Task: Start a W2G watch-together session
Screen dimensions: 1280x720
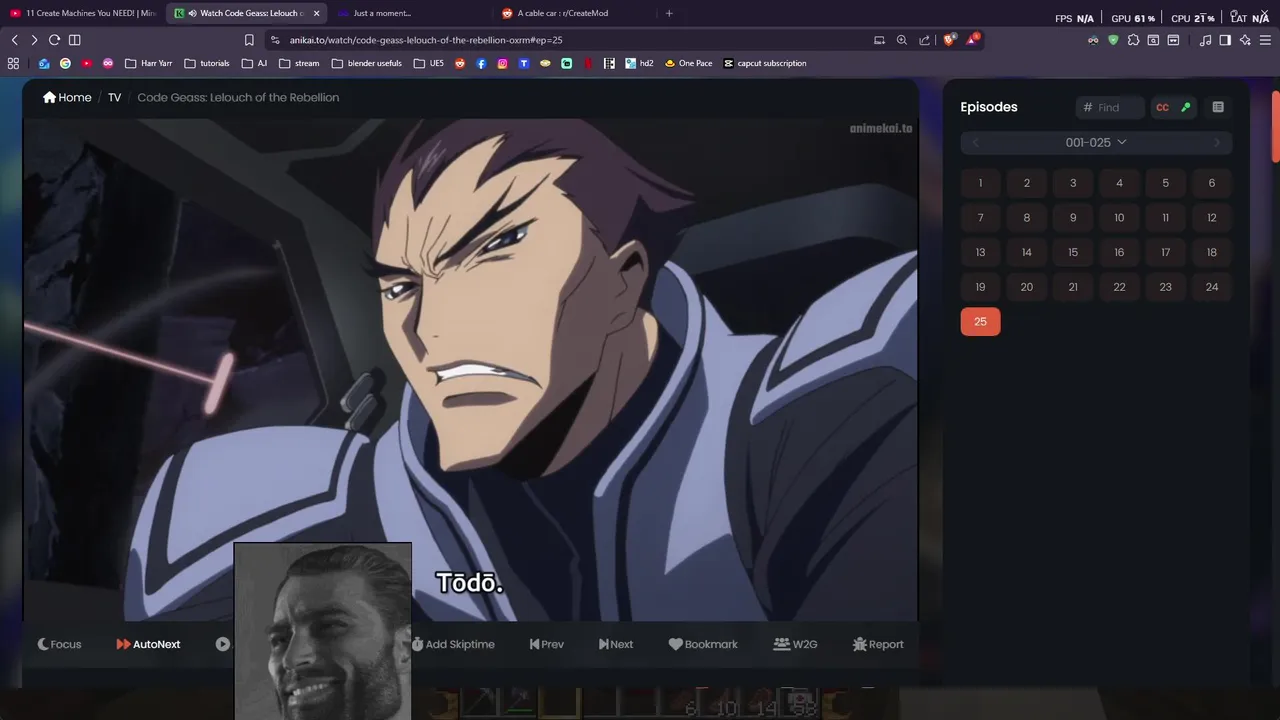Action: 795,644
